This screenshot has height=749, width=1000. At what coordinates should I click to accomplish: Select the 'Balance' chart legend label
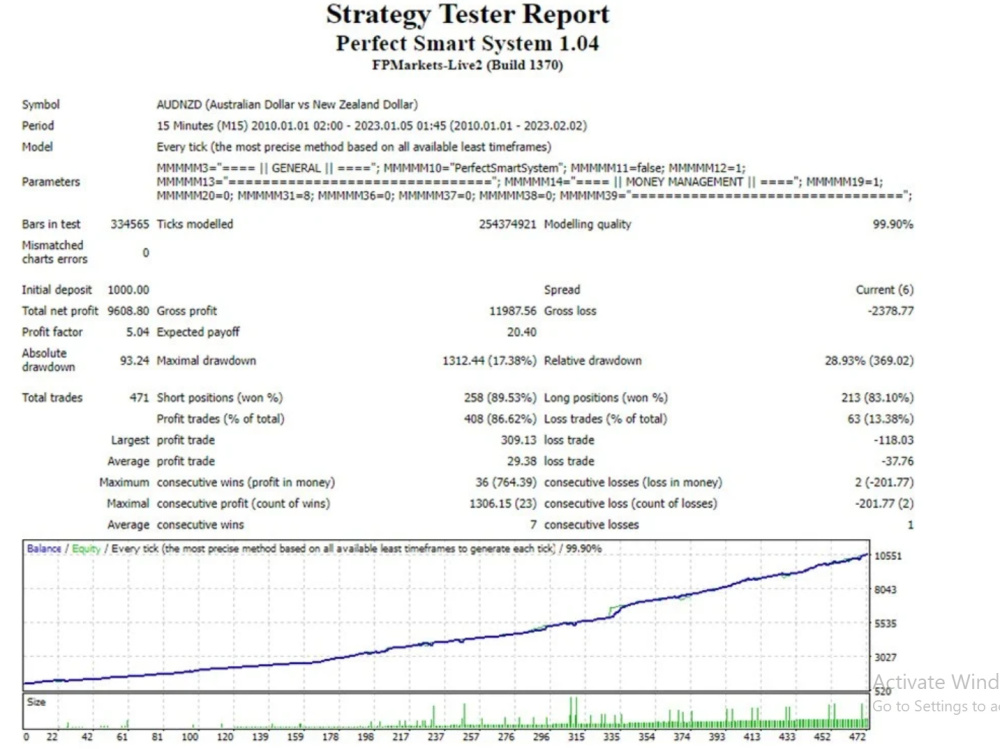(44, 549)
